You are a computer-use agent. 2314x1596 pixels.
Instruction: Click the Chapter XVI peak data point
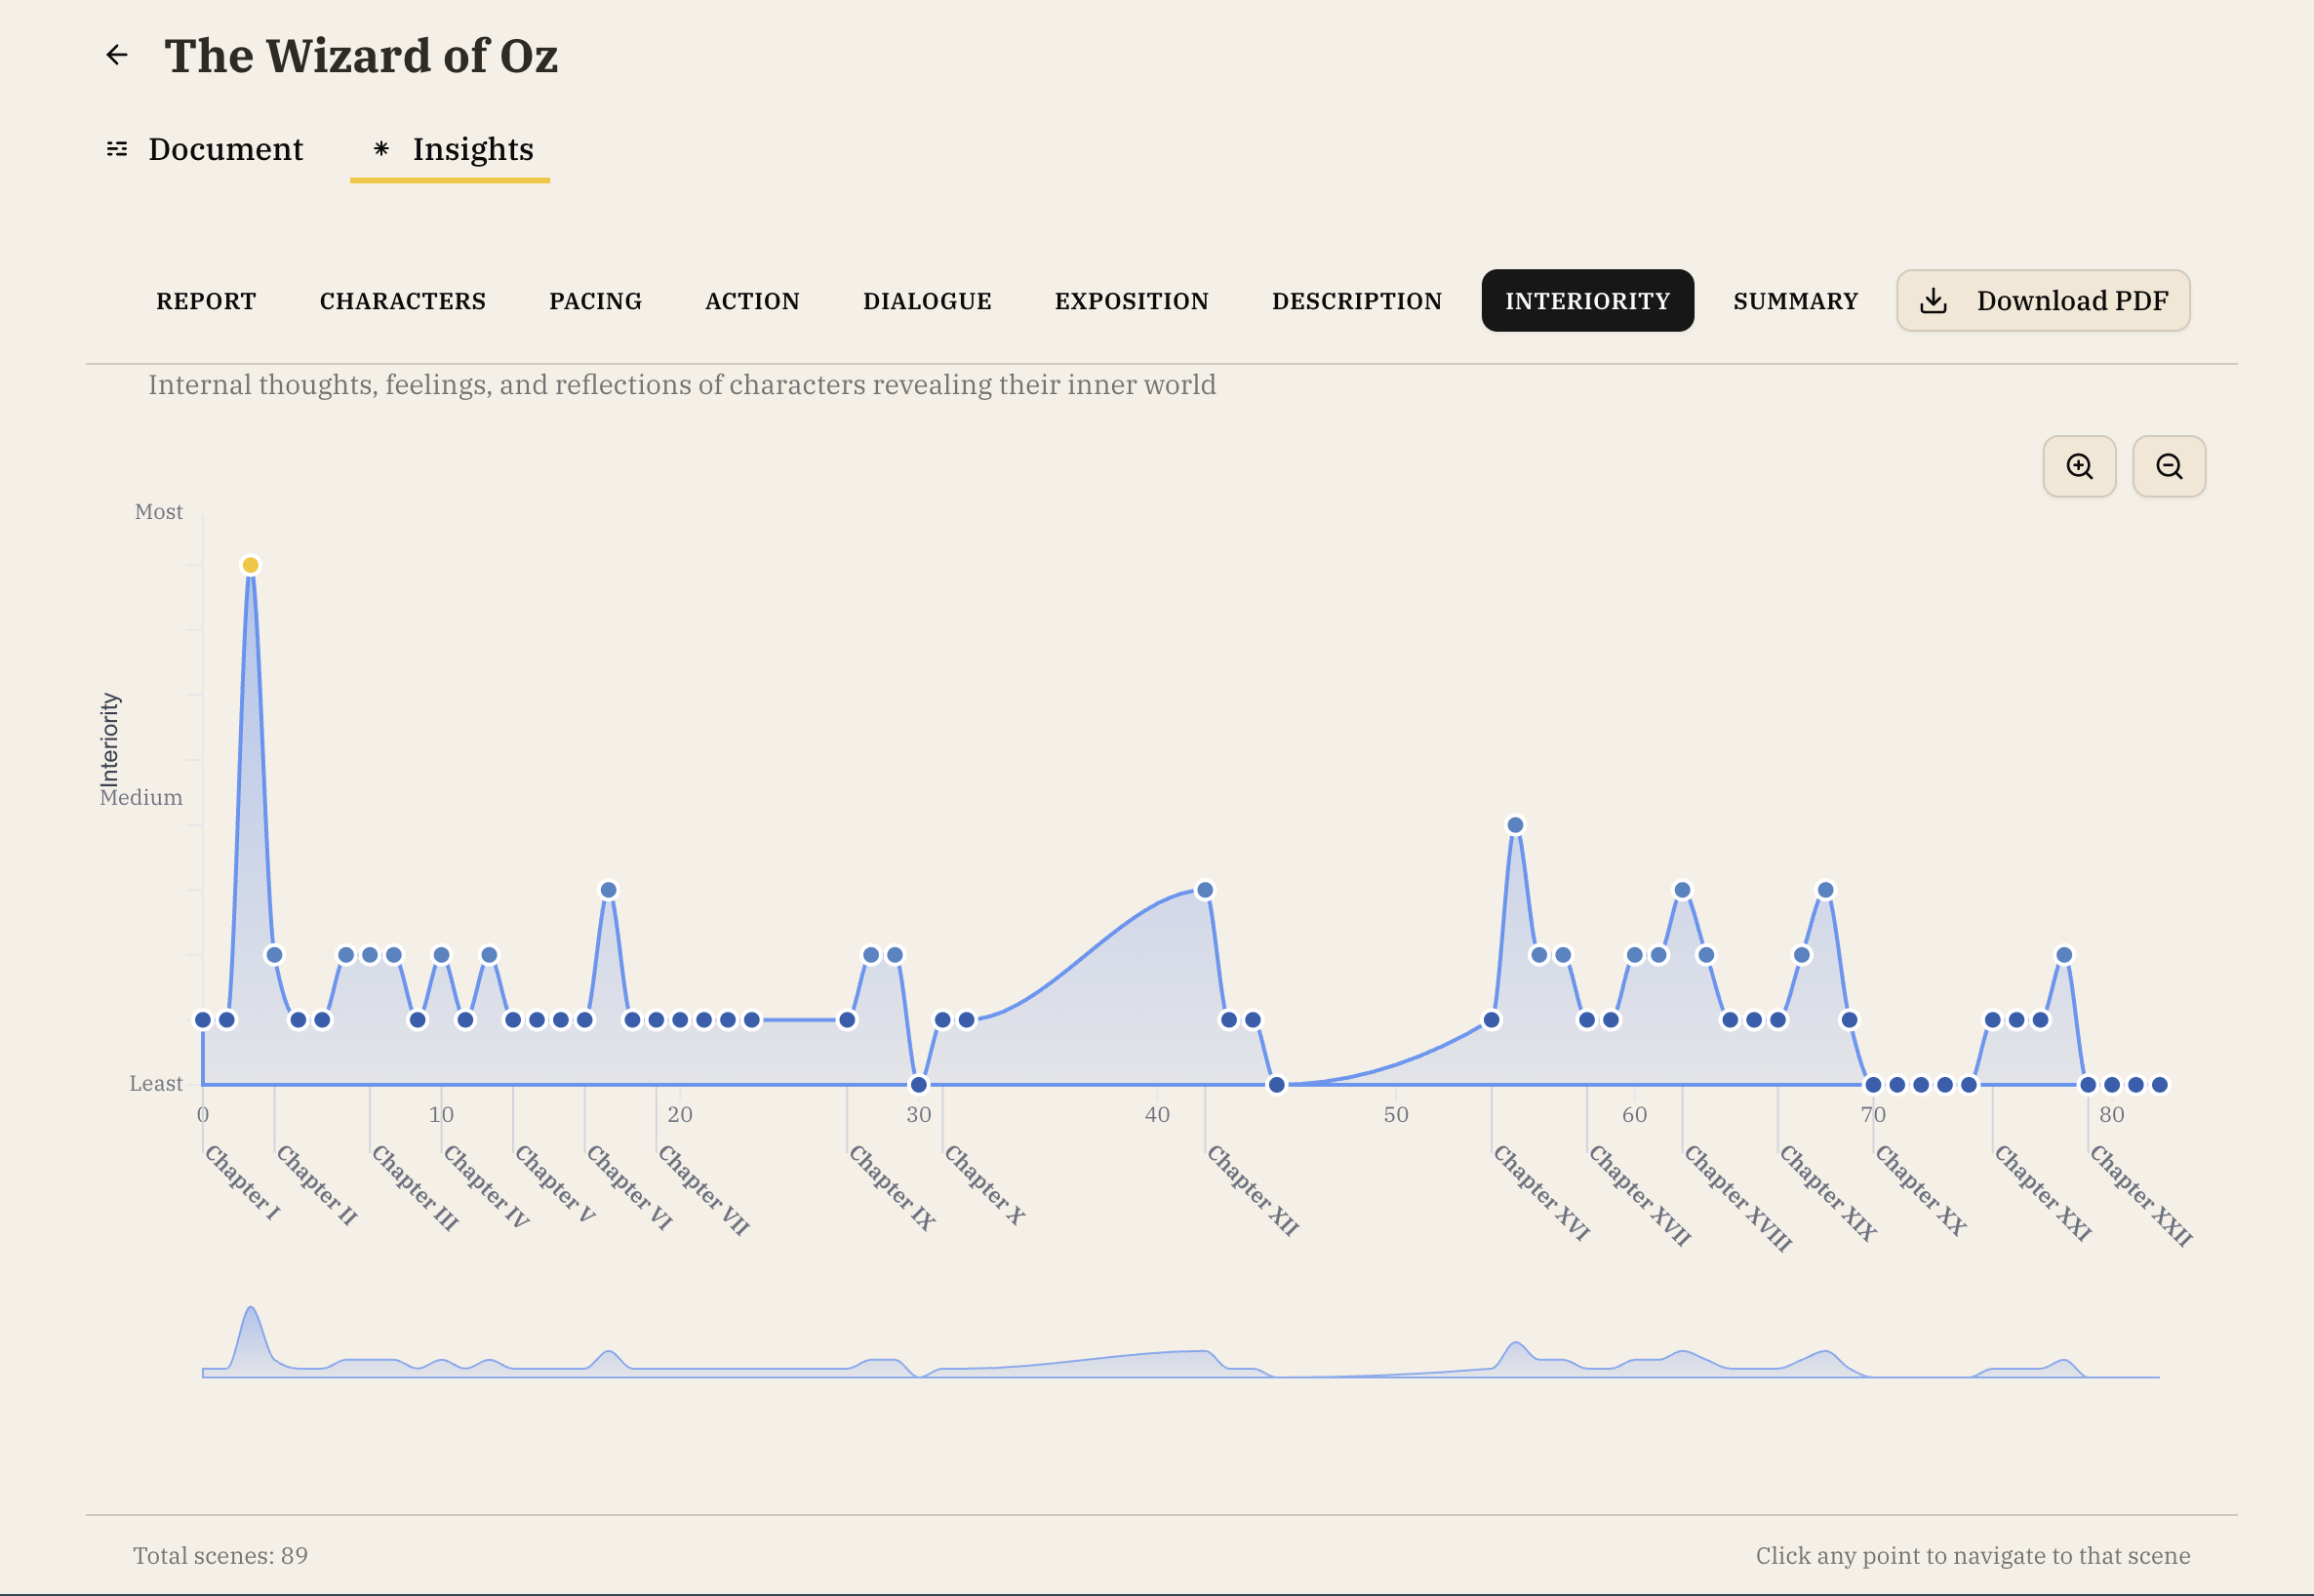coord(1514,825)
